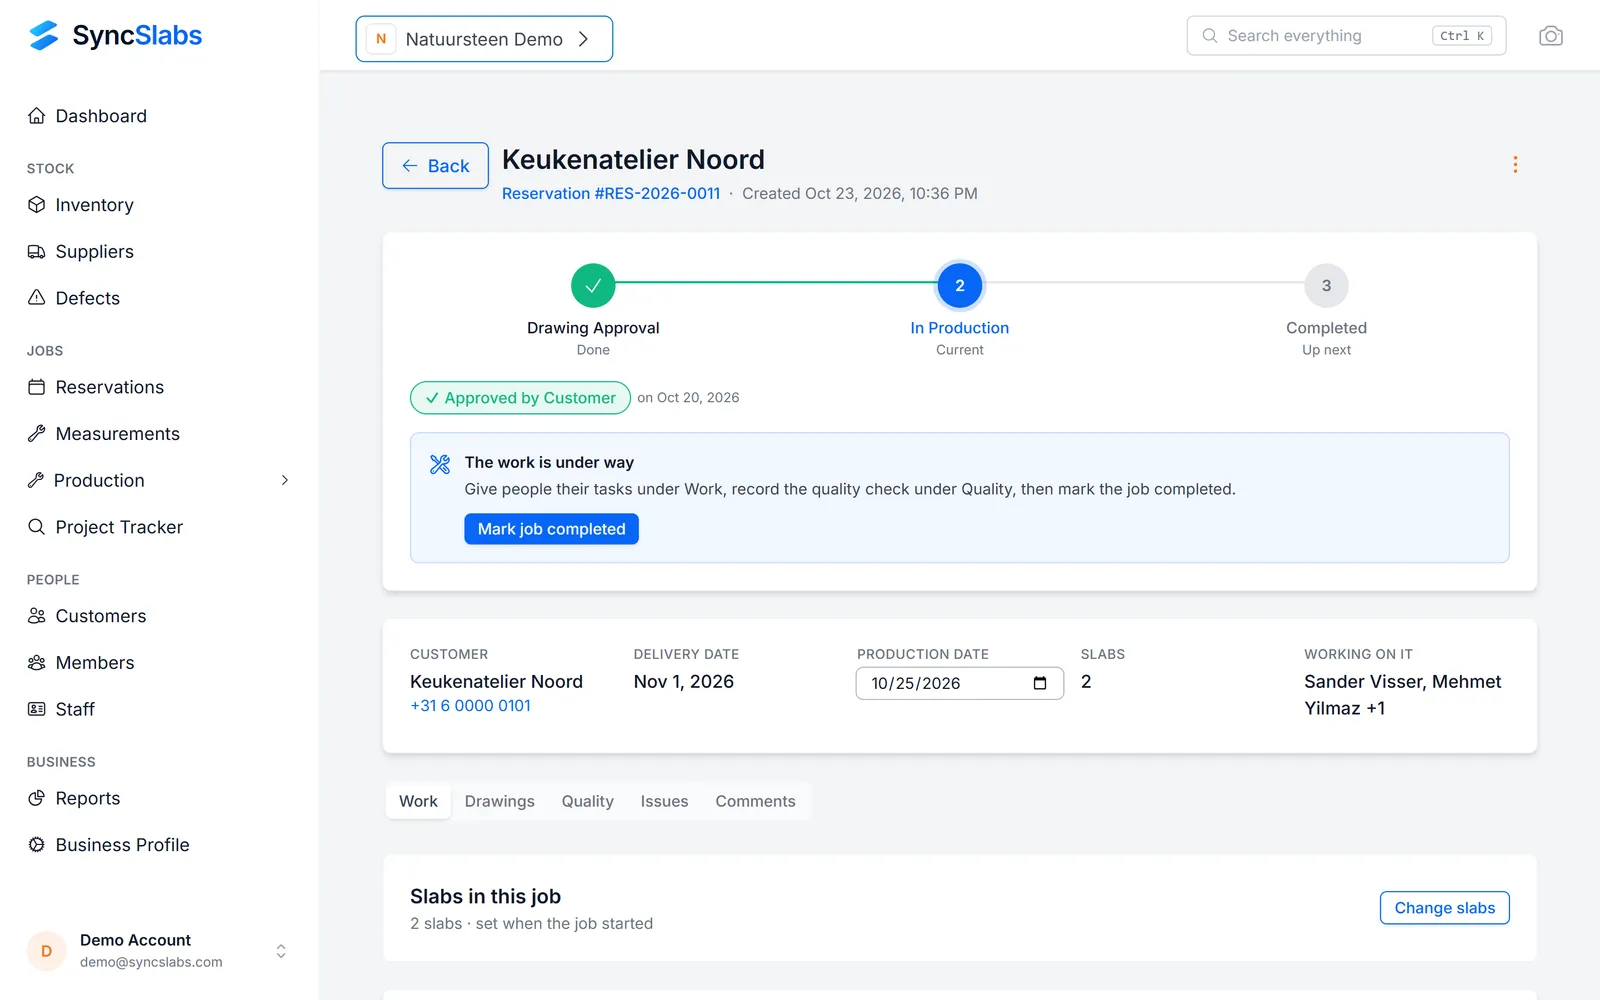Click the Keukenatelier Noord page heading

pyautogui.click(x=633, y=160)
